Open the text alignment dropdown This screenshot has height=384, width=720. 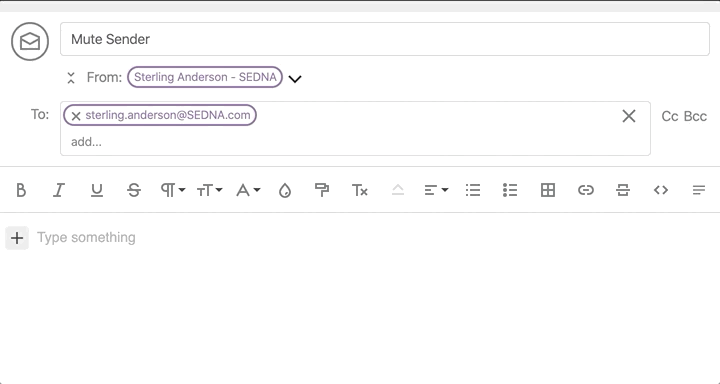tap(436, 190)
